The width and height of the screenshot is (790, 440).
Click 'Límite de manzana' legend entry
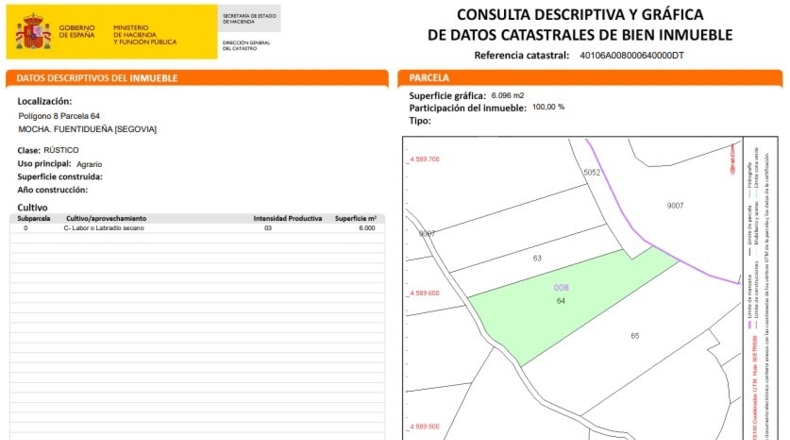[x=750, y=297]
